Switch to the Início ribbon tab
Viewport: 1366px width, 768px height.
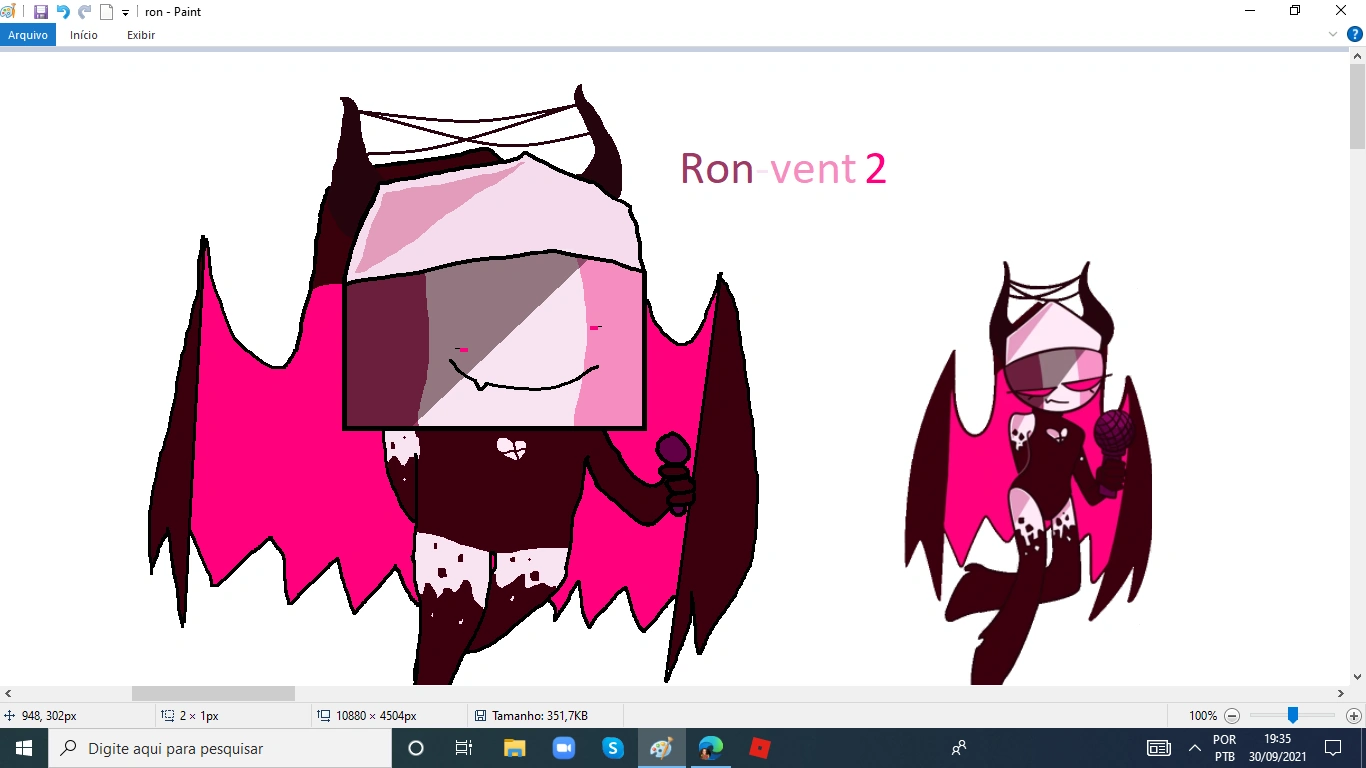pos(83,34)
